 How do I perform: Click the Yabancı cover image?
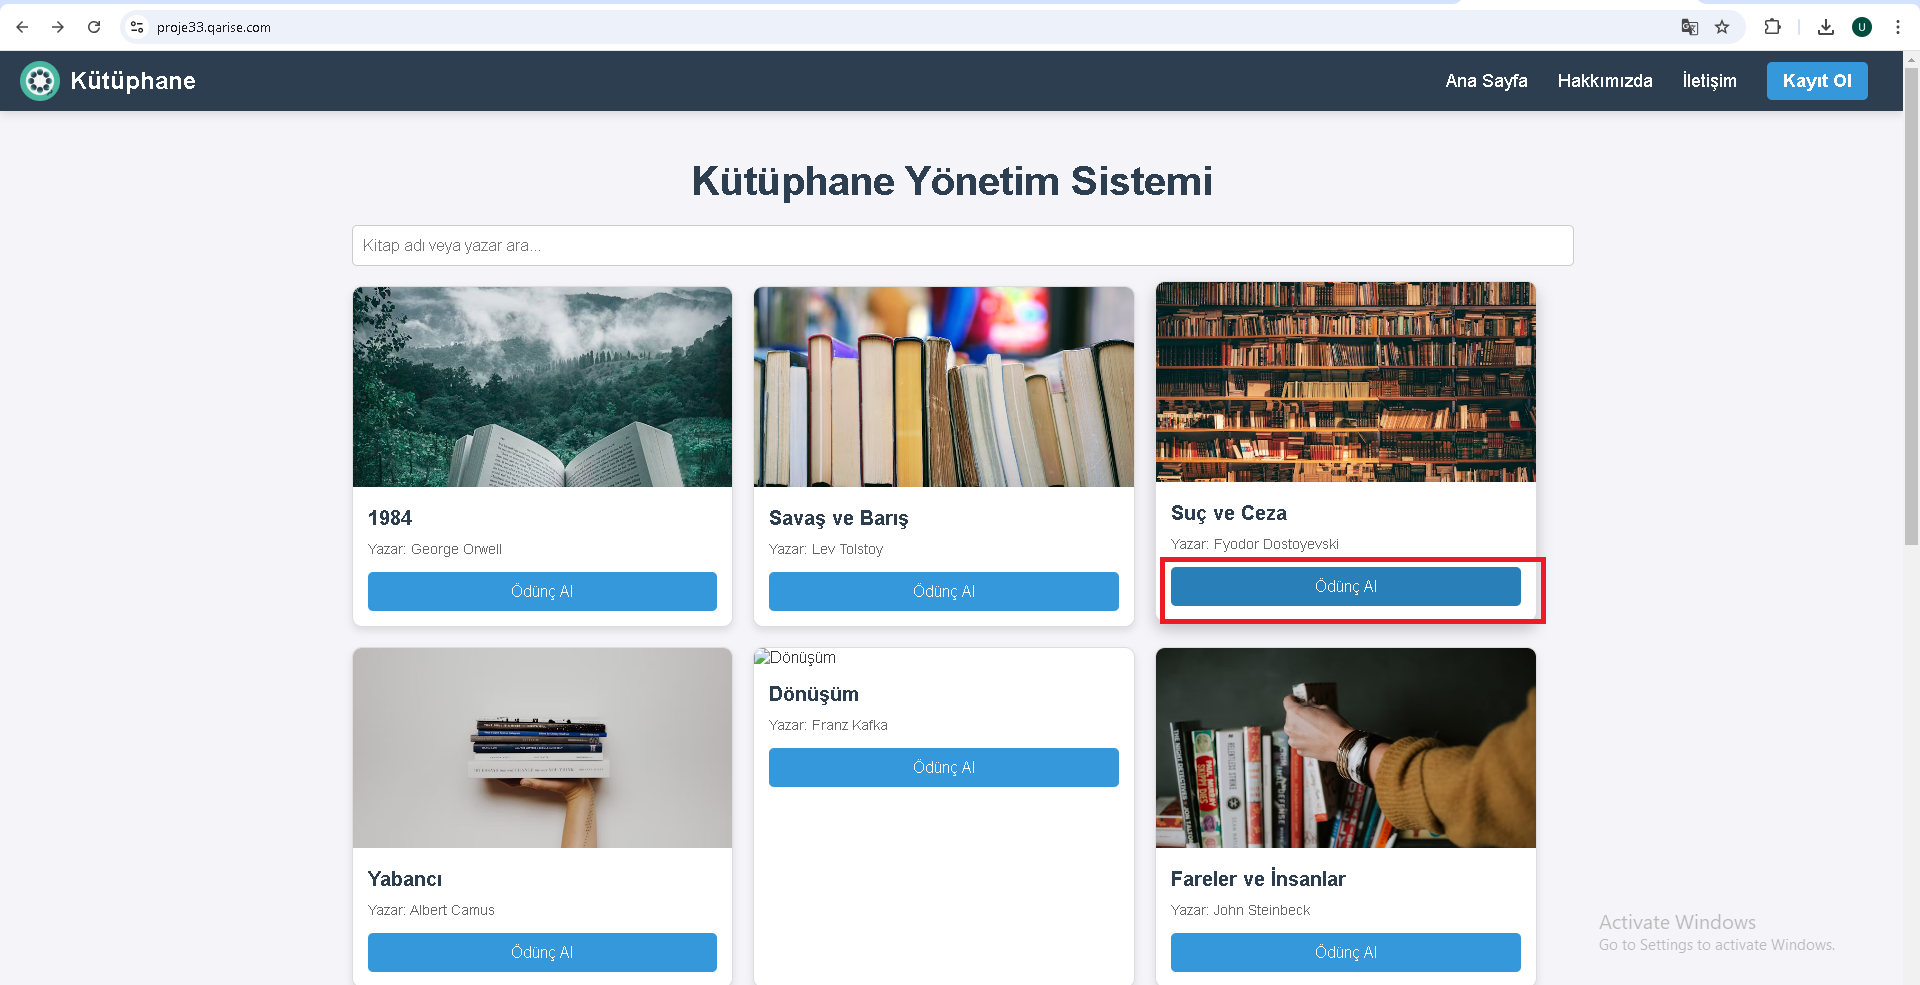542,748
